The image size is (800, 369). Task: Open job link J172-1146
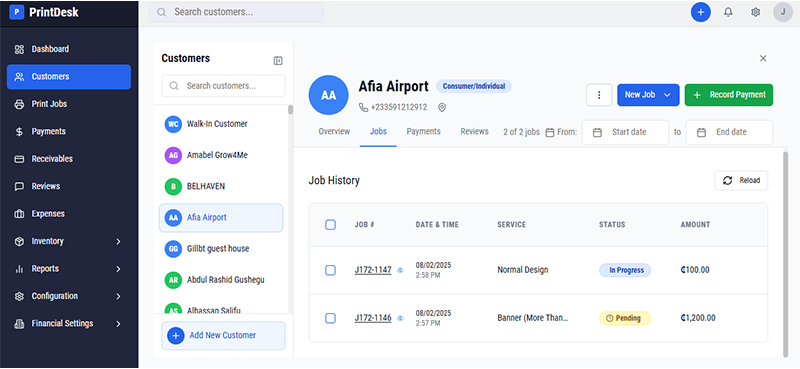tap(373, 318)
